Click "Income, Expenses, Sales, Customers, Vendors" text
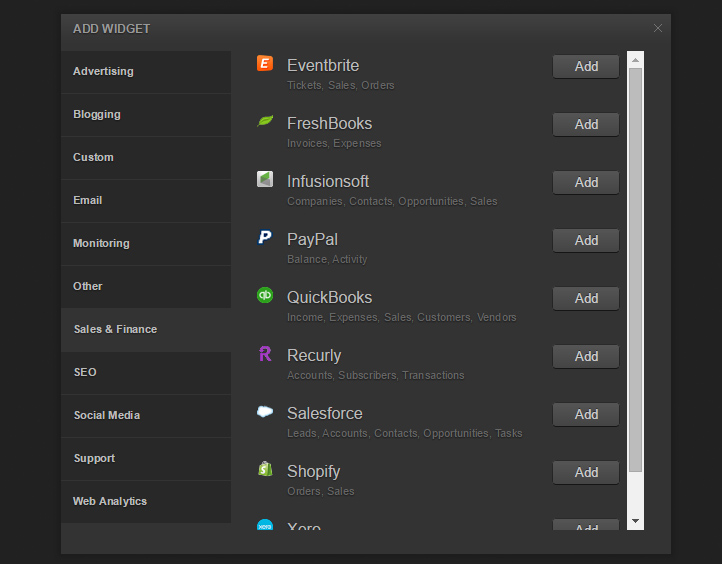Screen dimensions: 722x564 click(x=402, y=317)
